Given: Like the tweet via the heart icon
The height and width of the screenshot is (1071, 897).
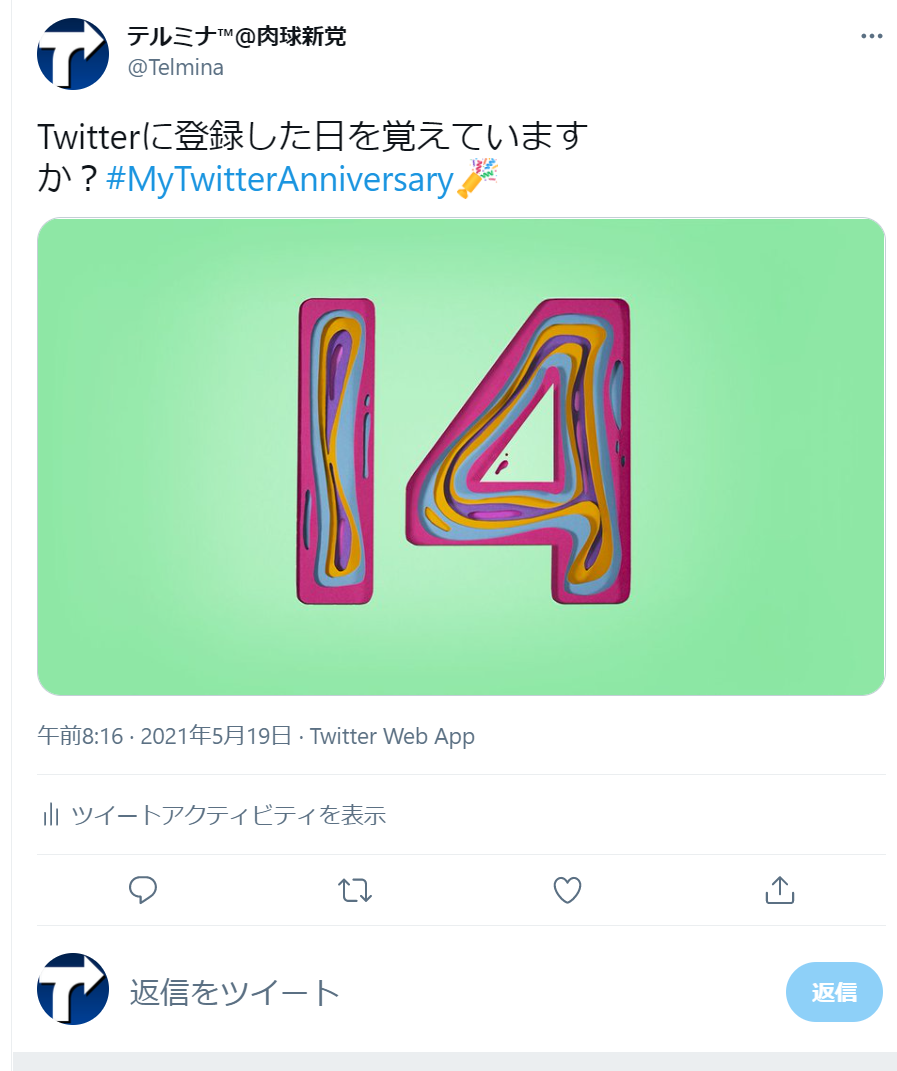Looking at the screenshot, I should [567, 890].
